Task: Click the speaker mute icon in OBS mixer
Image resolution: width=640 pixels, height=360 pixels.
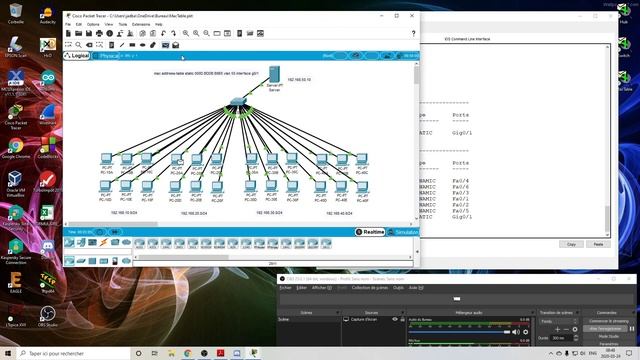Action: tap(516, 332)
